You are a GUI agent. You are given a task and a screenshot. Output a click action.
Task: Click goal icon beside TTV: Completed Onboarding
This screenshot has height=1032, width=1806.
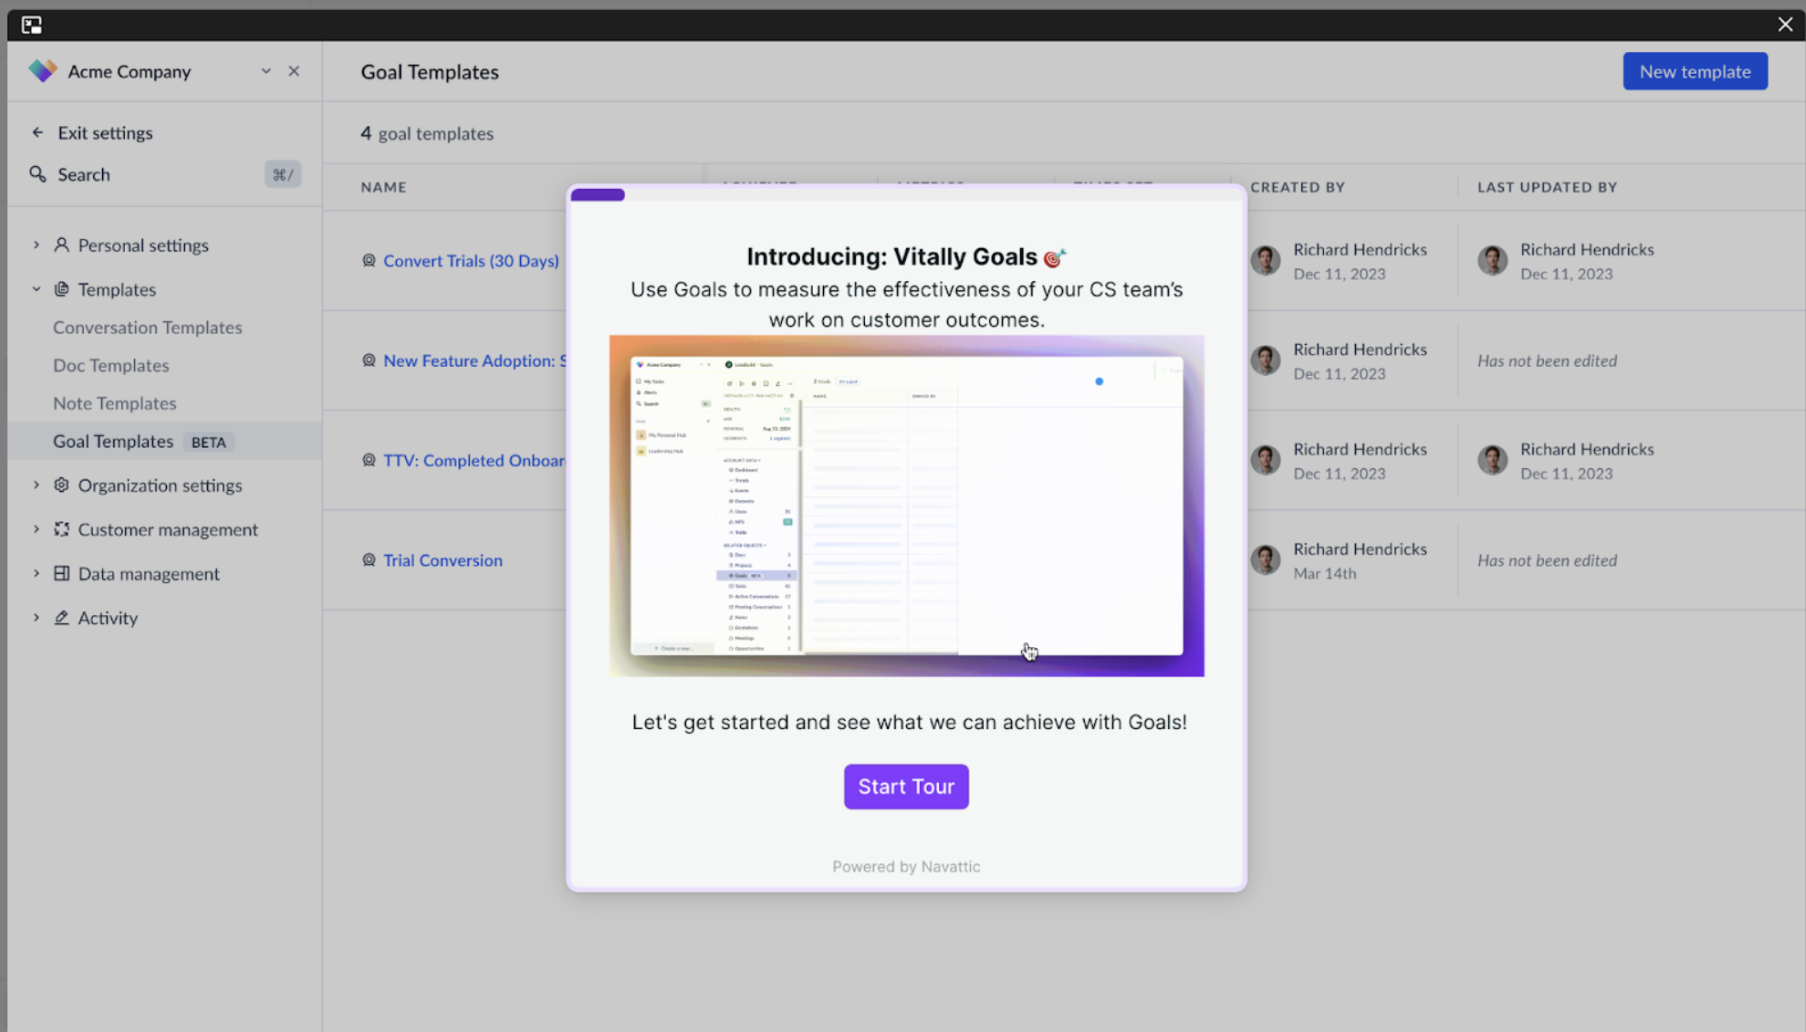pyautogui.click(x=369, y=460)
